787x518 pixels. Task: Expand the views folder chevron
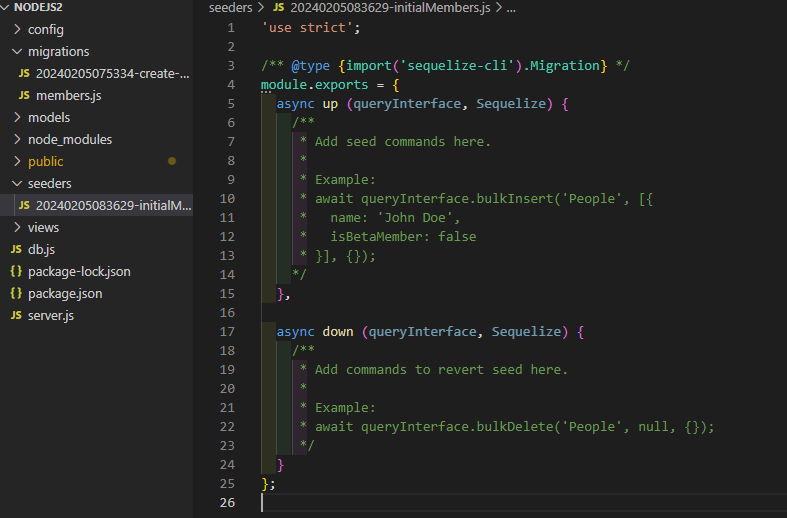coord(17,227)
